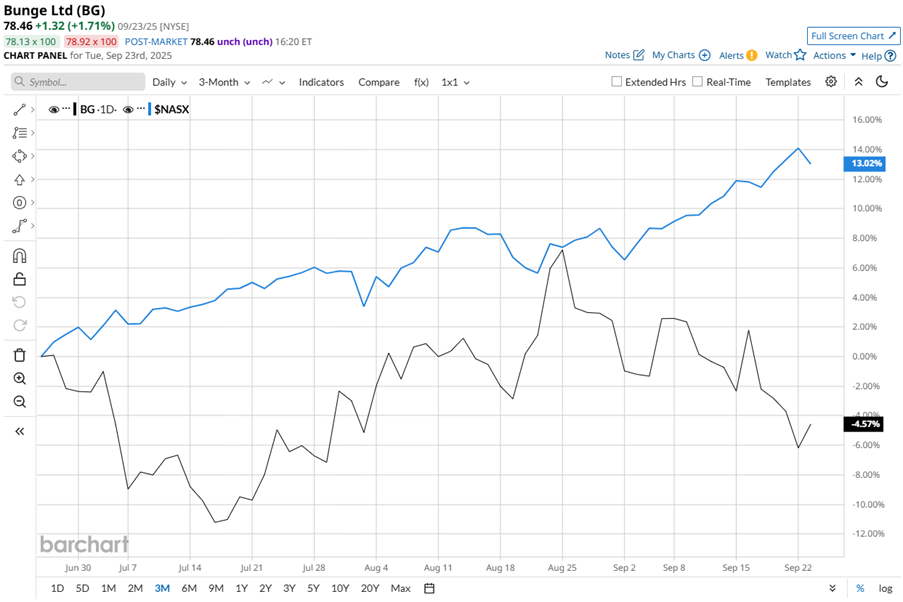
Task: Expand bottom panel double chevron
Action: click(x=832, y=588)
